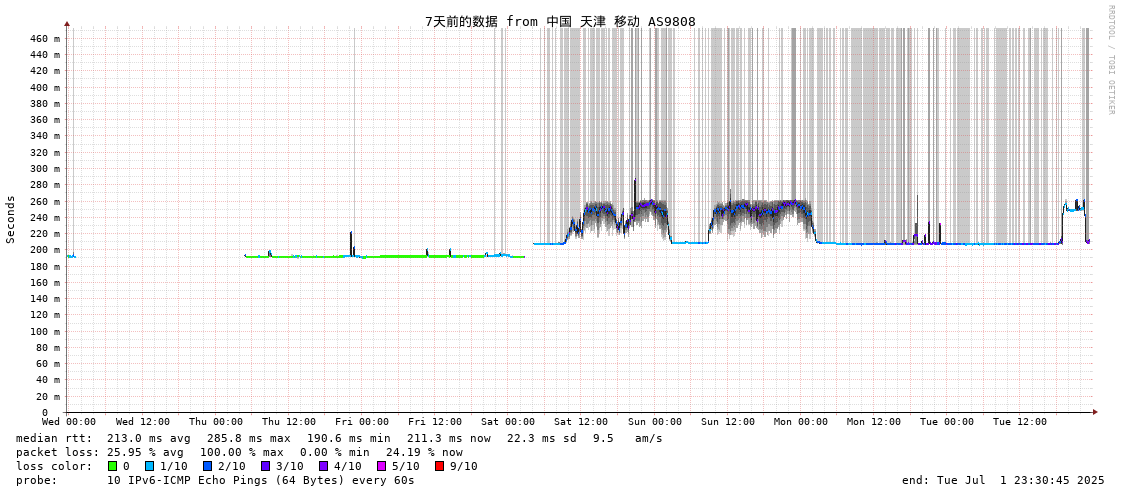Click the green 0 loss color swatch

(112, 466)
